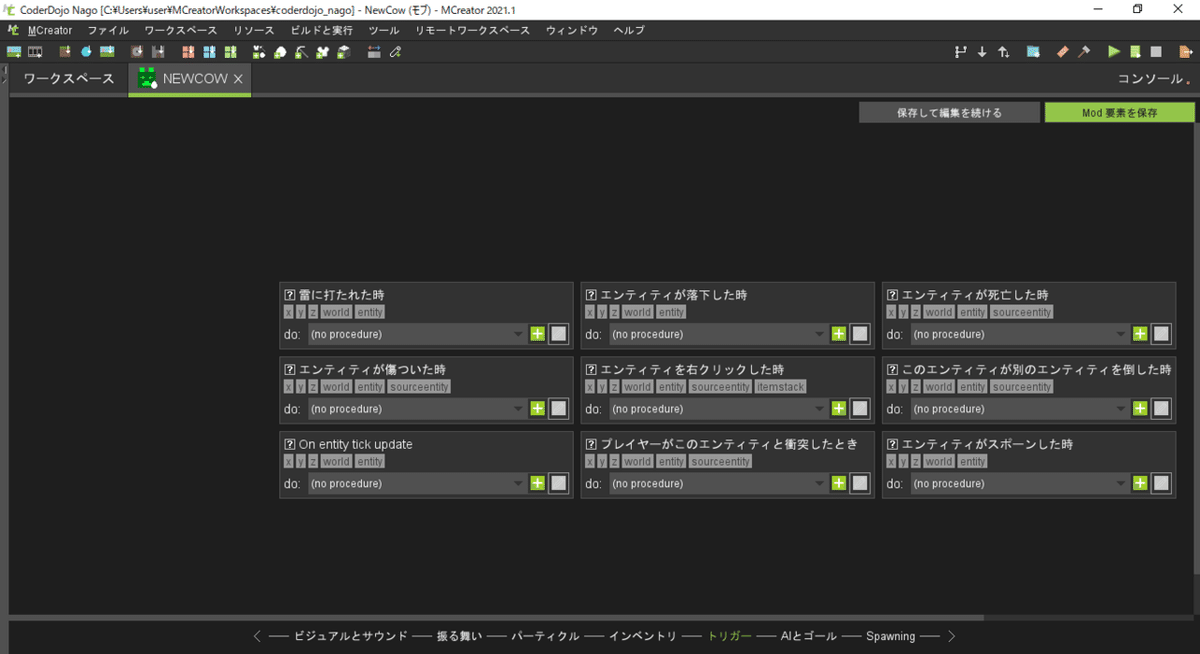Click the 保存して編集を続ける button

pyautogui.click(x=947, y=111)
